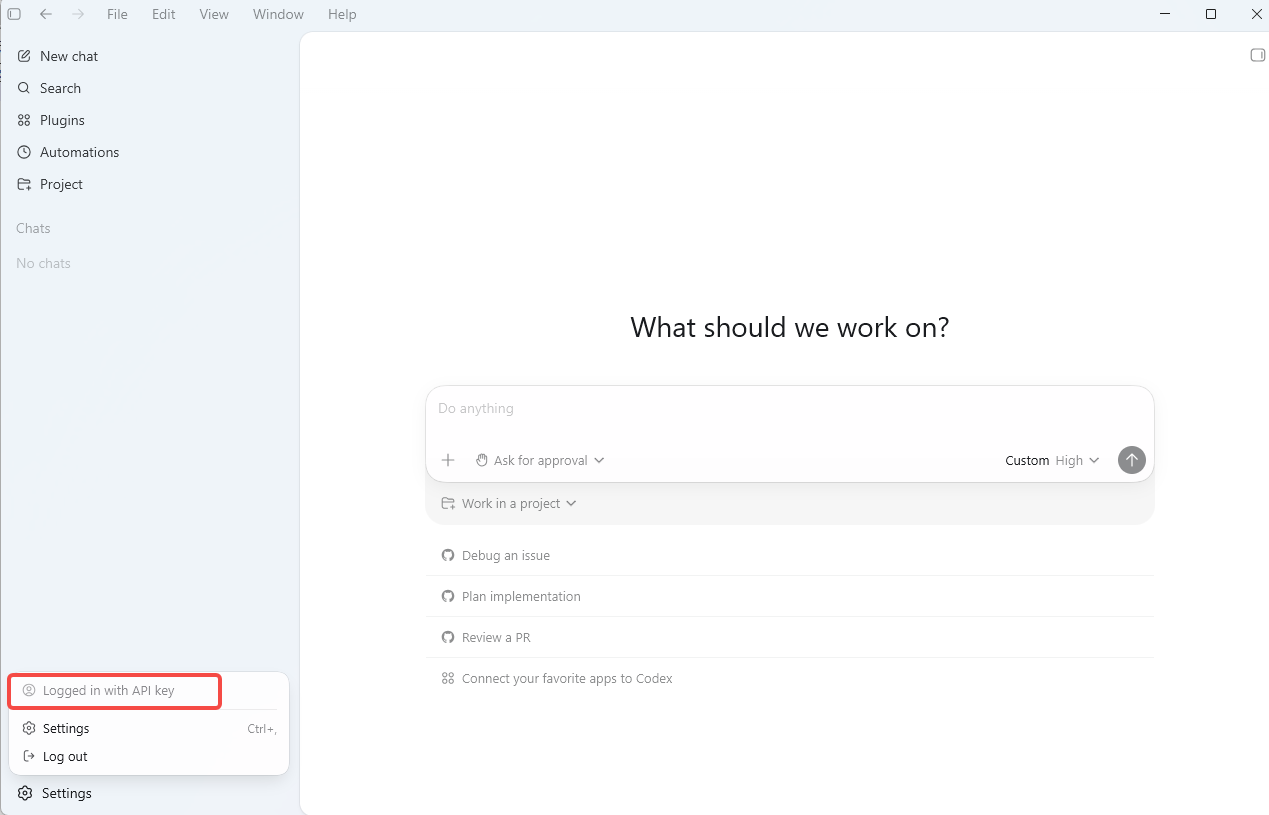The height and width of the screenshot is (815, 1269).
Task: Click apps icon beside Connect your favorite apps
Action: [x=448, y=678]
